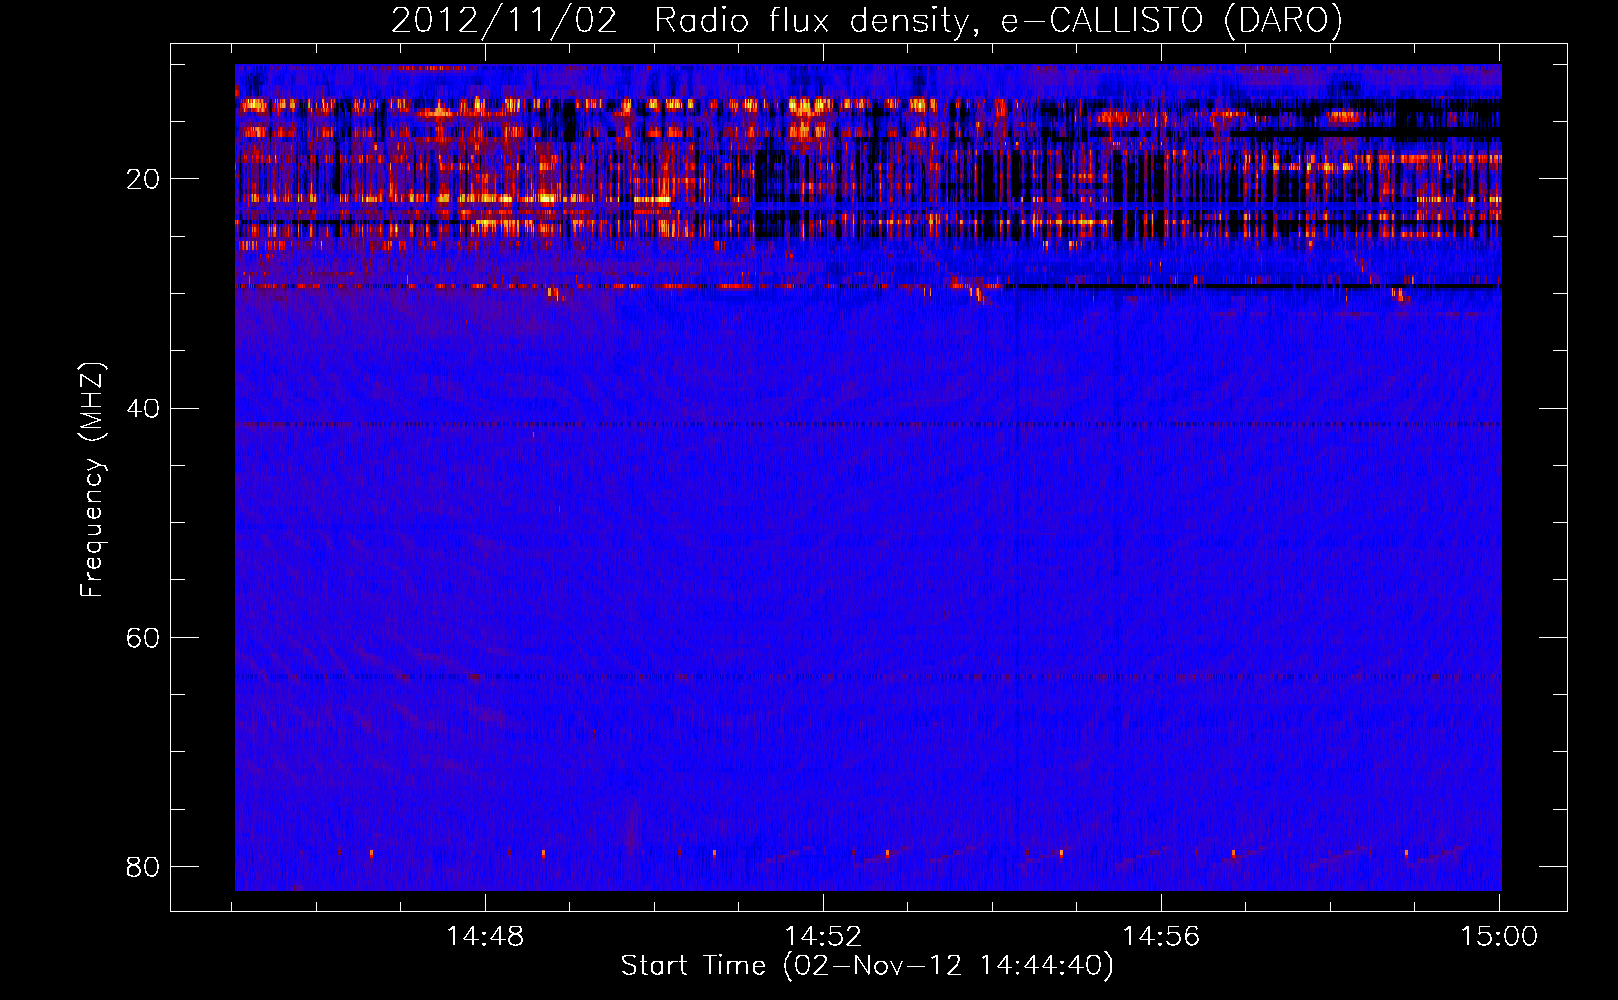Click the 14:48 time tick label
1618x1000 pixels.
[x=485, y=937]
